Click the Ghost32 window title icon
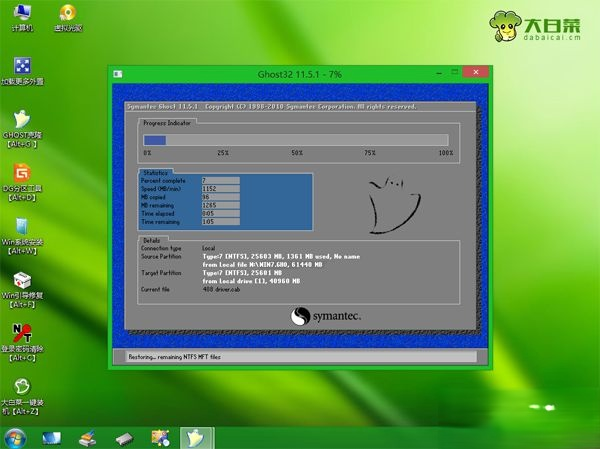The image size is (600, 449). click(x=118, y=74)
